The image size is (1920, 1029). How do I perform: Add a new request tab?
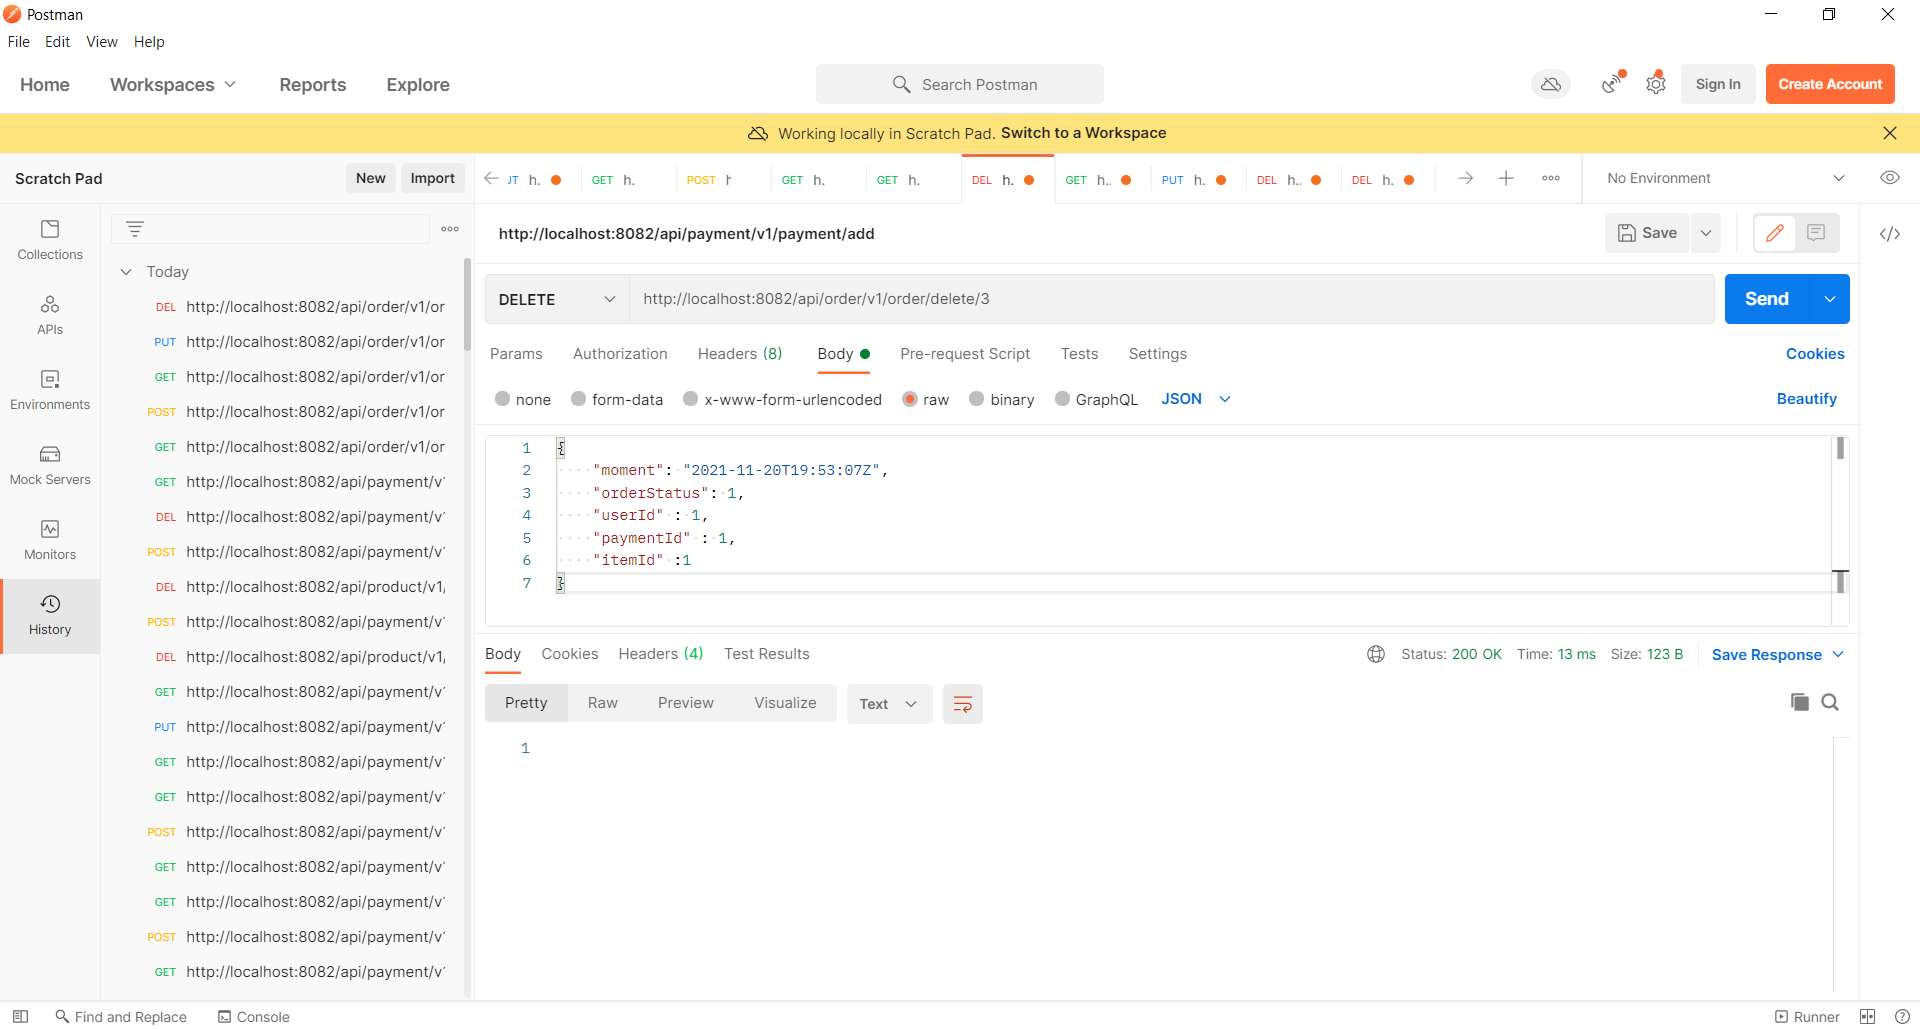coord(1506,178)
